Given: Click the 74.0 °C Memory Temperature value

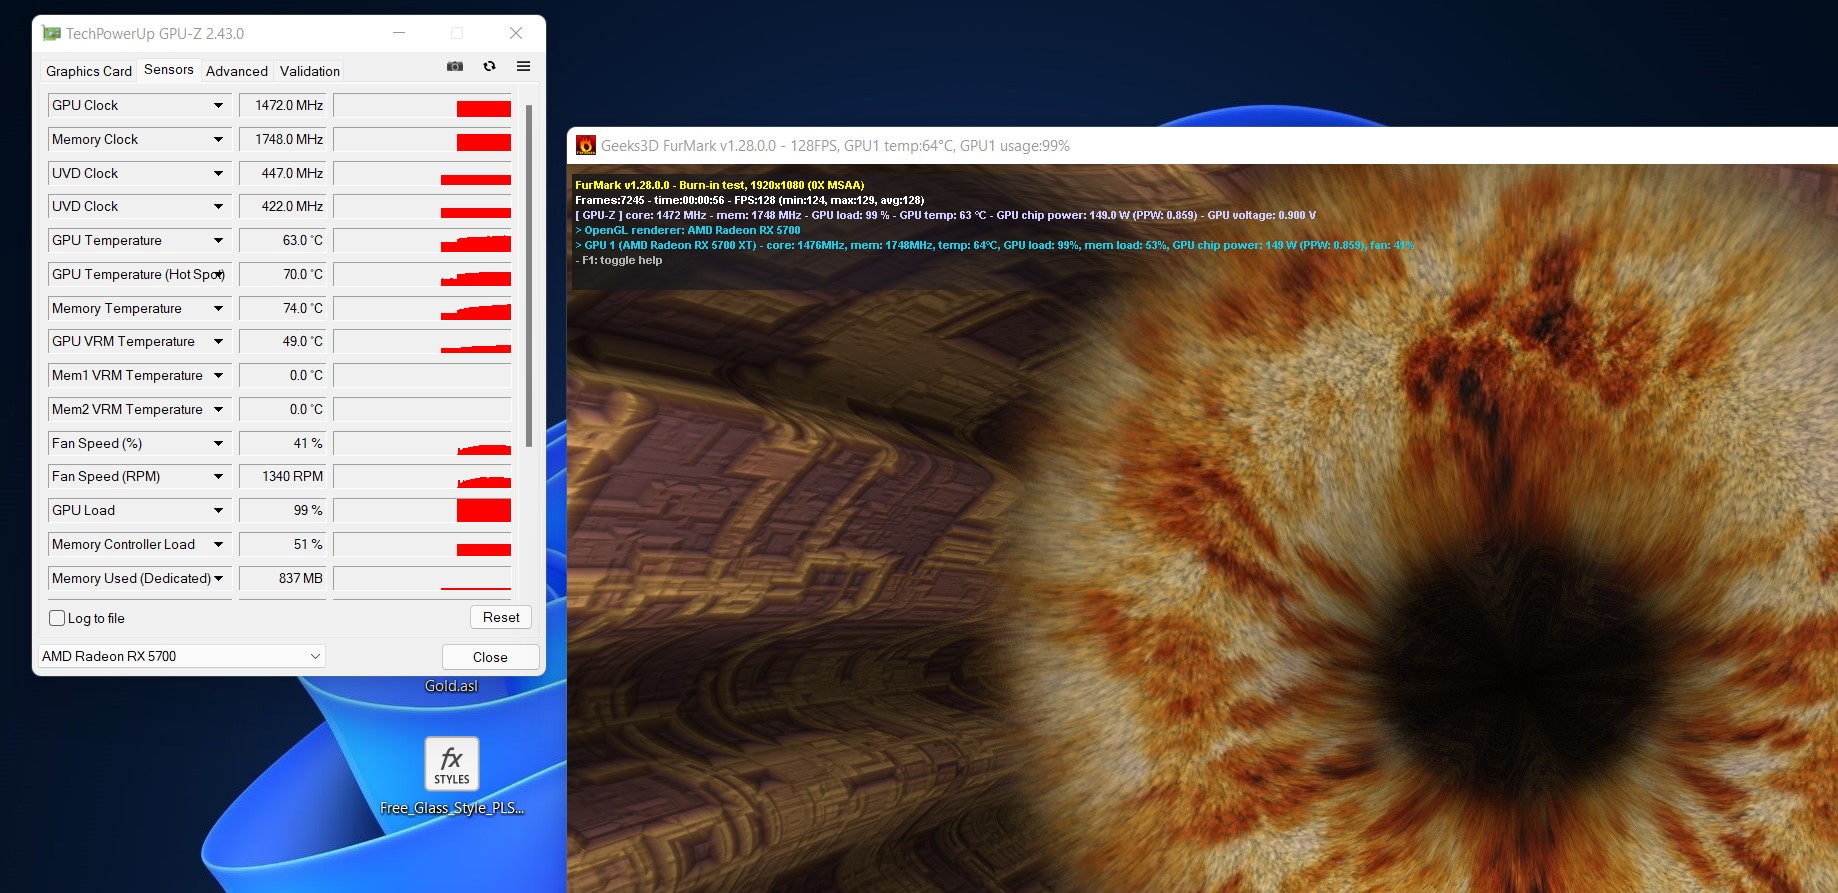Looking at the screenshot, I should pos(285,309).
